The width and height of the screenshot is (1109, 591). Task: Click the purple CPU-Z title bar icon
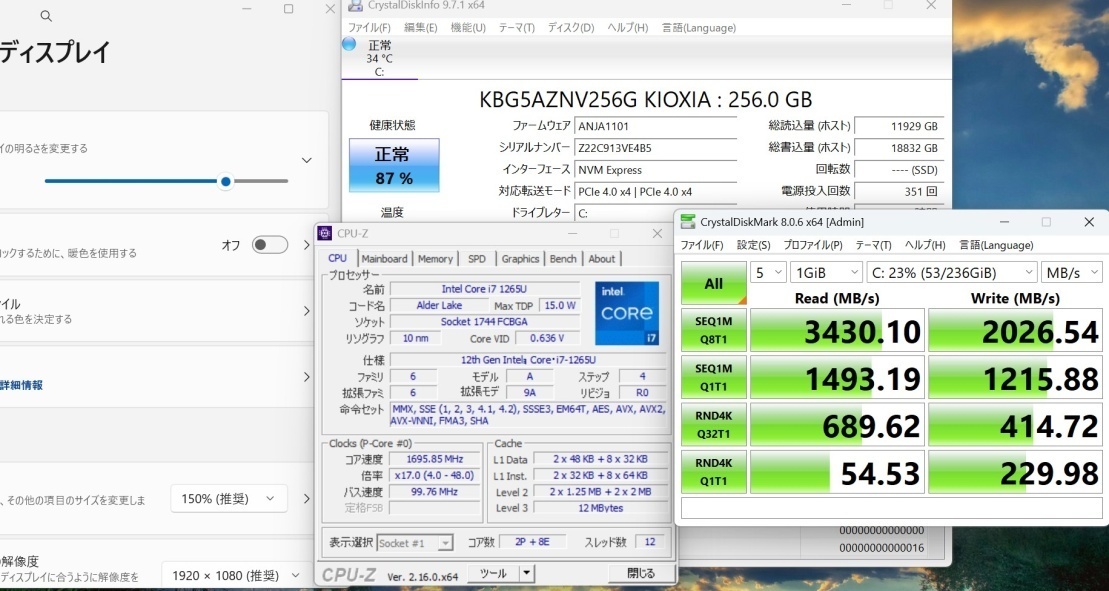pos(325,233)
